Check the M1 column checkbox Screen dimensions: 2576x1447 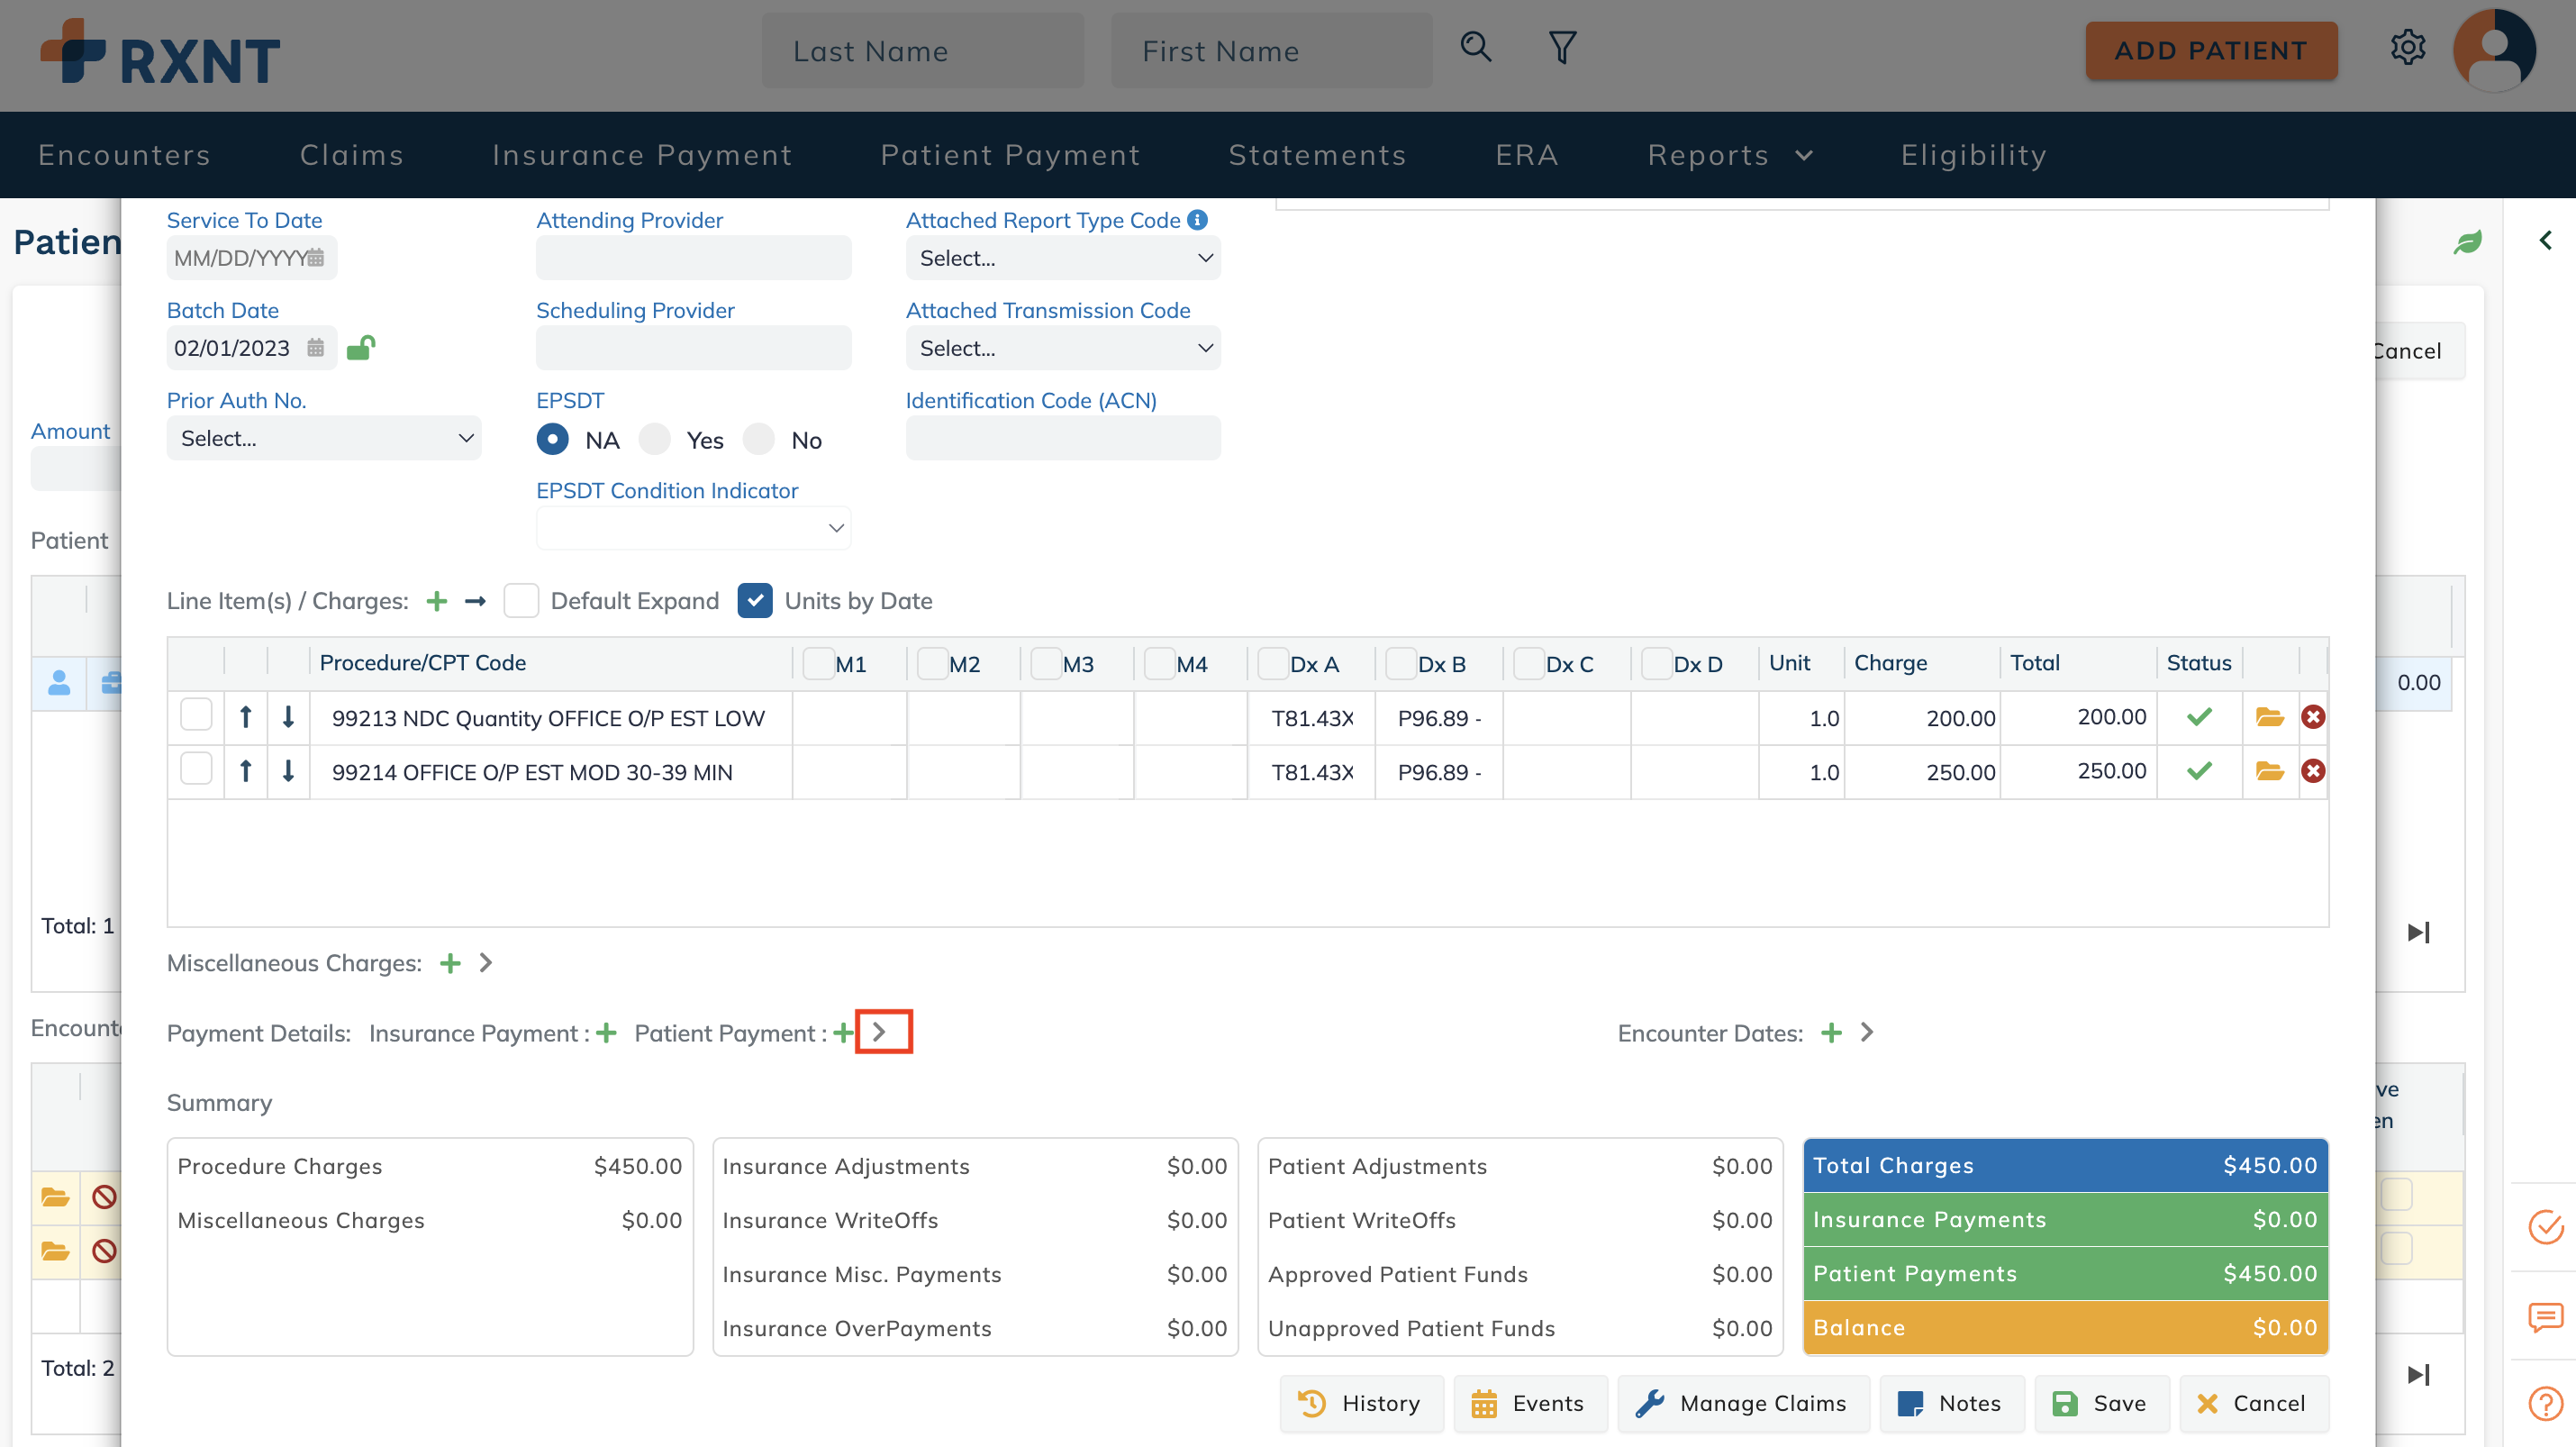click(818, 663)
